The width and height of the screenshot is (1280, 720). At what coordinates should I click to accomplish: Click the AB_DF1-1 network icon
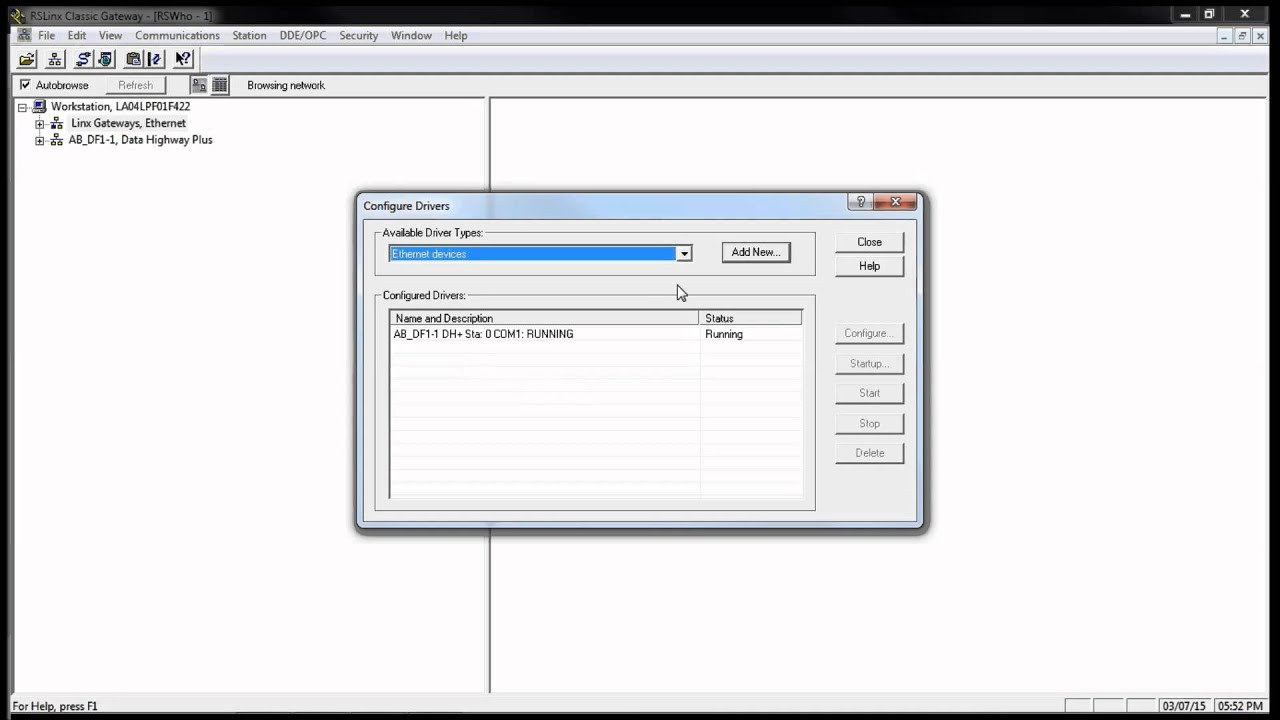click(x=56, y=140)
